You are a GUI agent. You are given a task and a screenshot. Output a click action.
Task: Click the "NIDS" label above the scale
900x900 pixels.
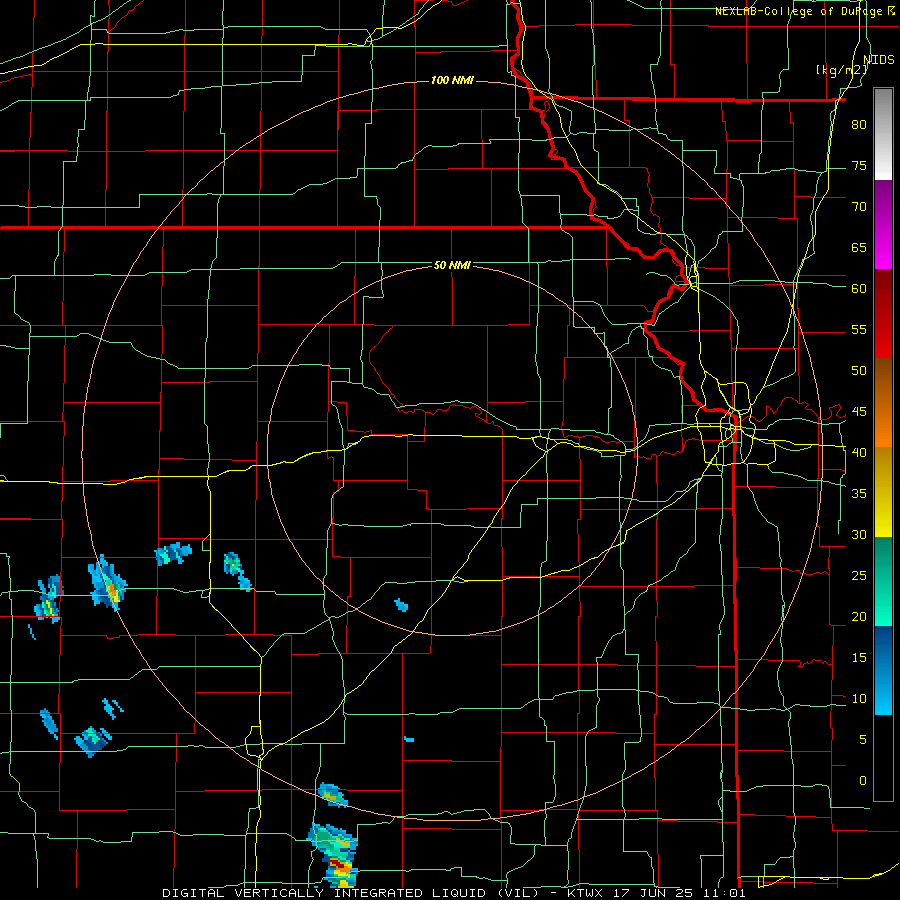pos(879,59)
